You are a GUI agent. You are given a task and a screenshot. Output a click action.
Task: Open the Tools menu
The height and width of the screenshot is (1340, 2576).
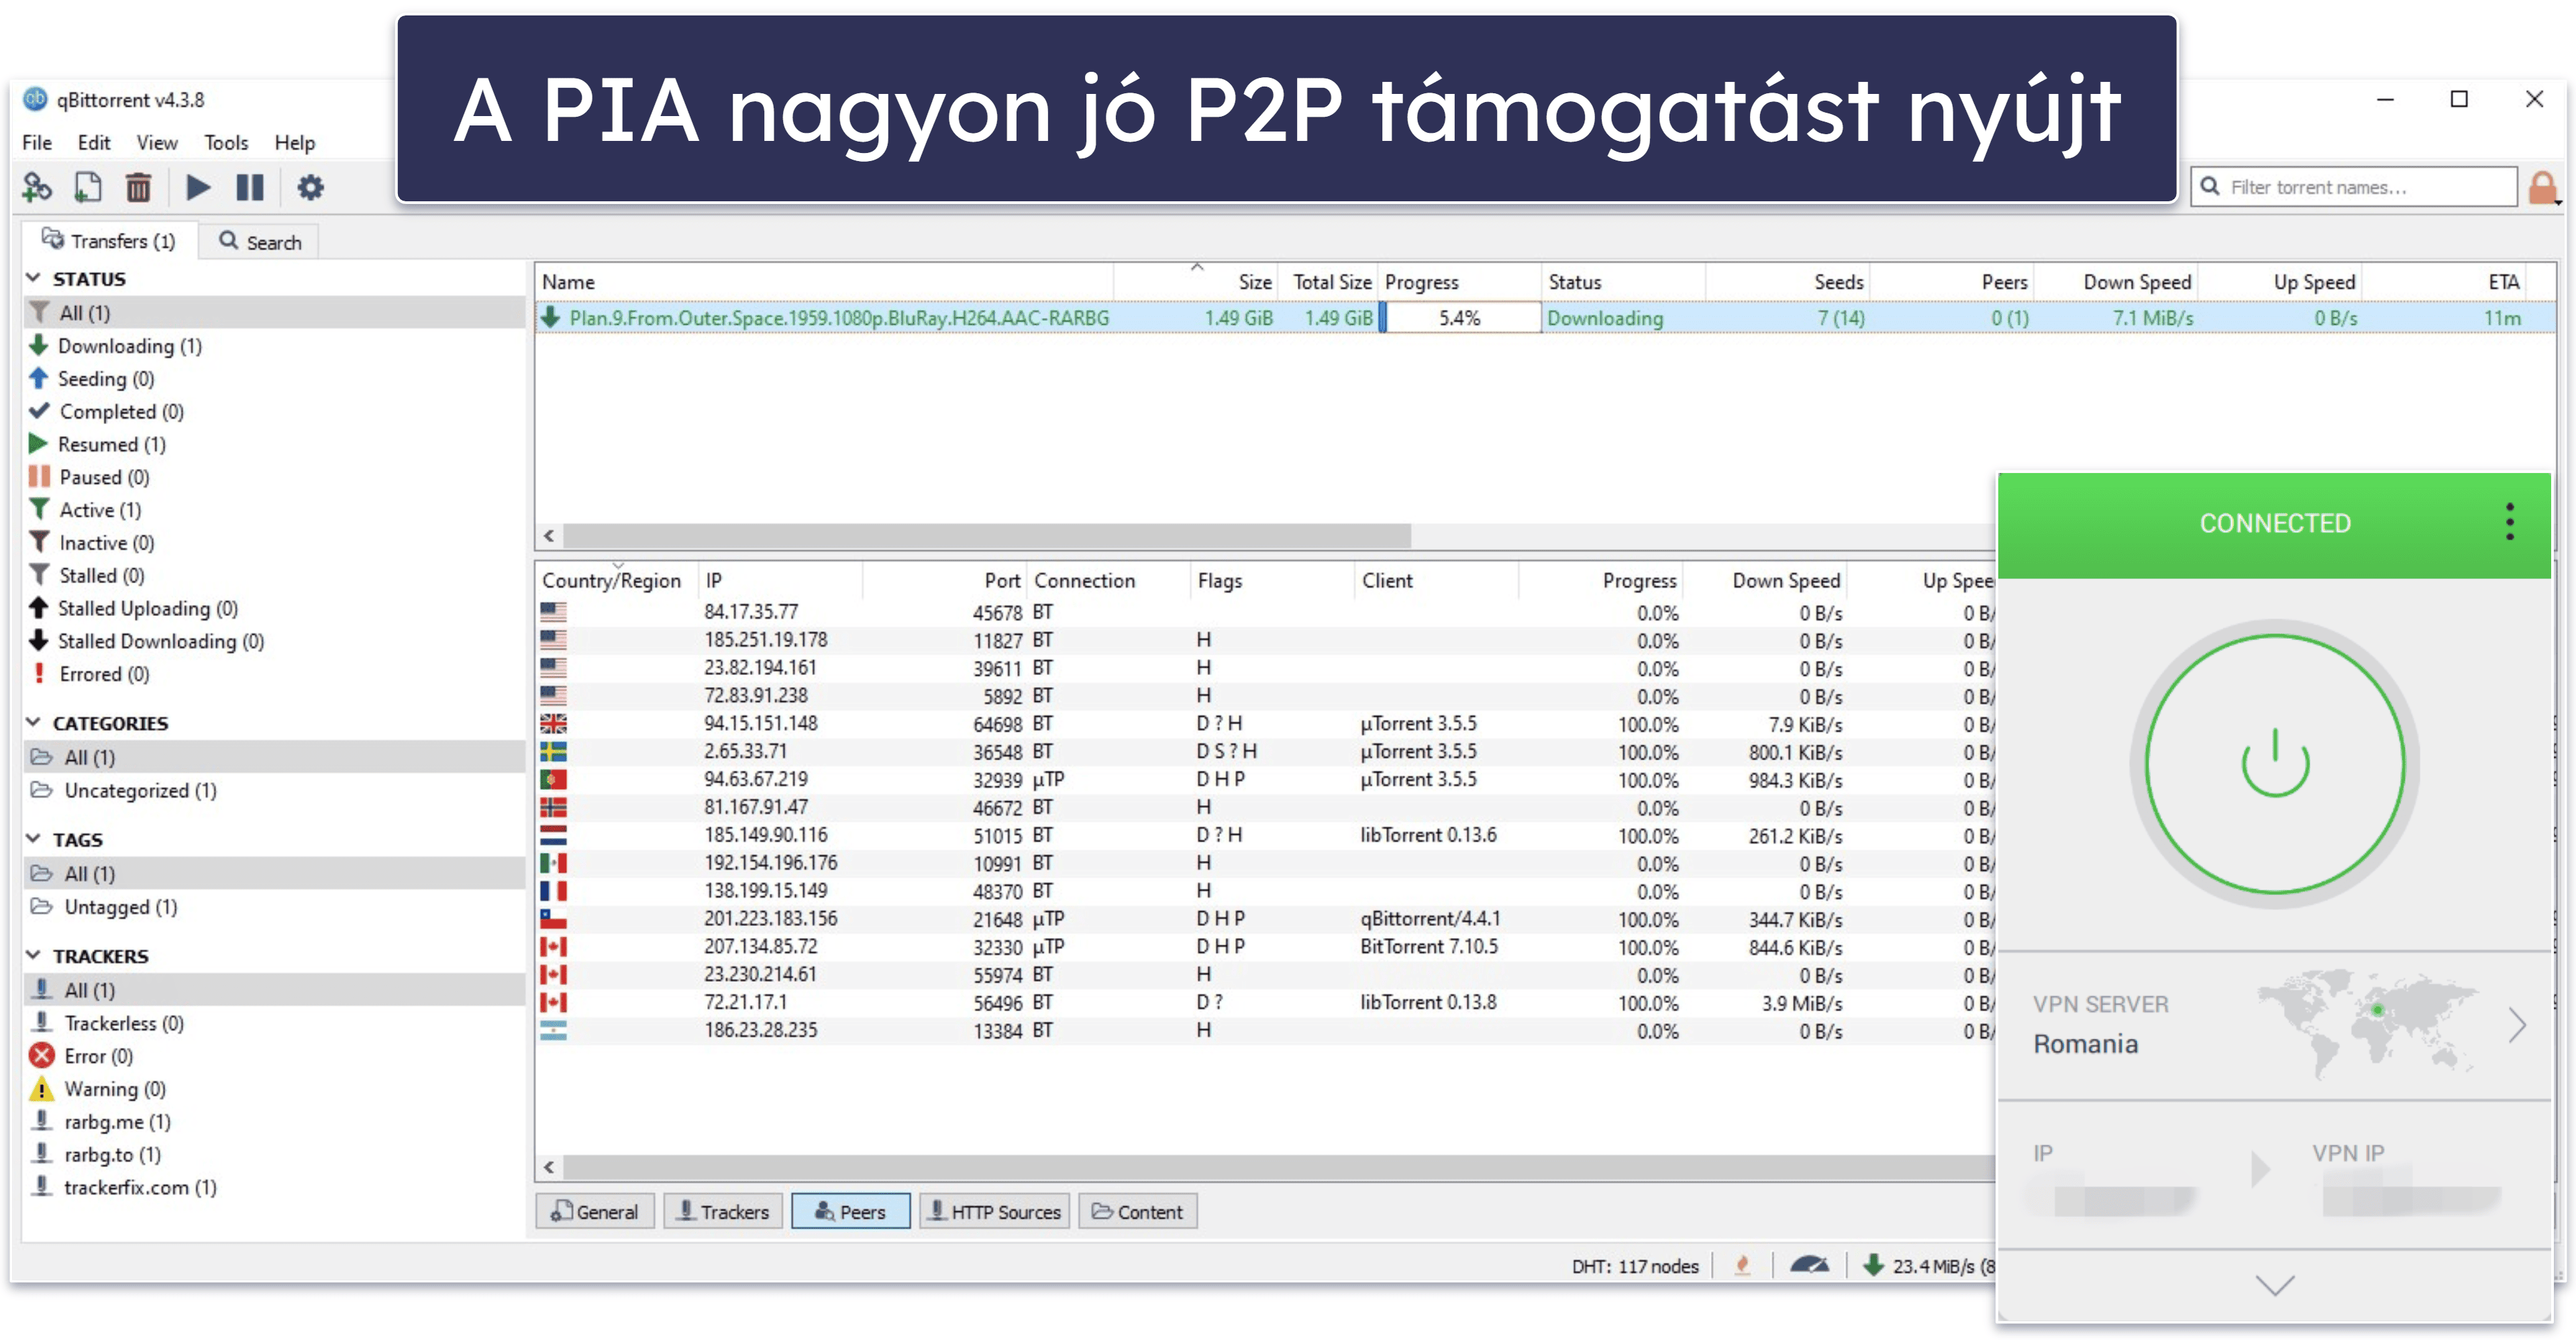pyautogui.click(x=226, y=142)
